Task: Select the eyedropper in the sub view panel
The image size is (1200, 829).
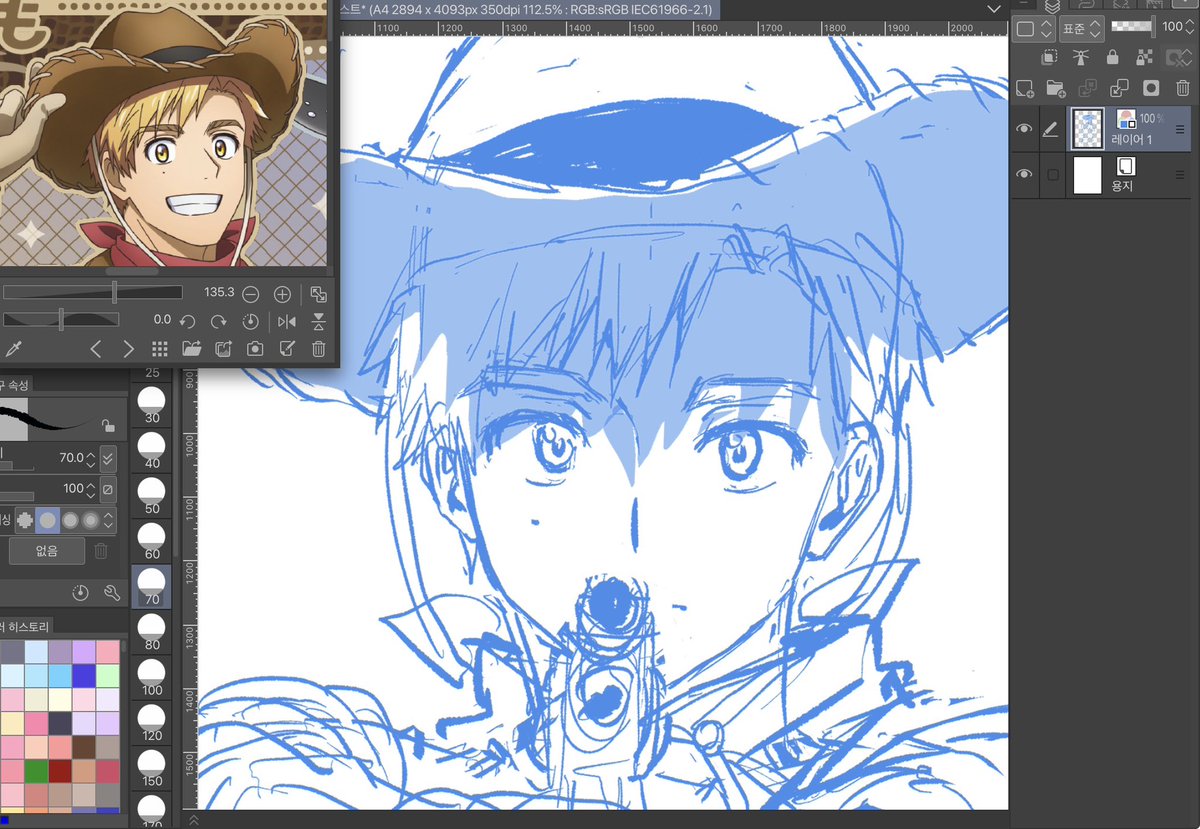Action: [x=13, y=349]
